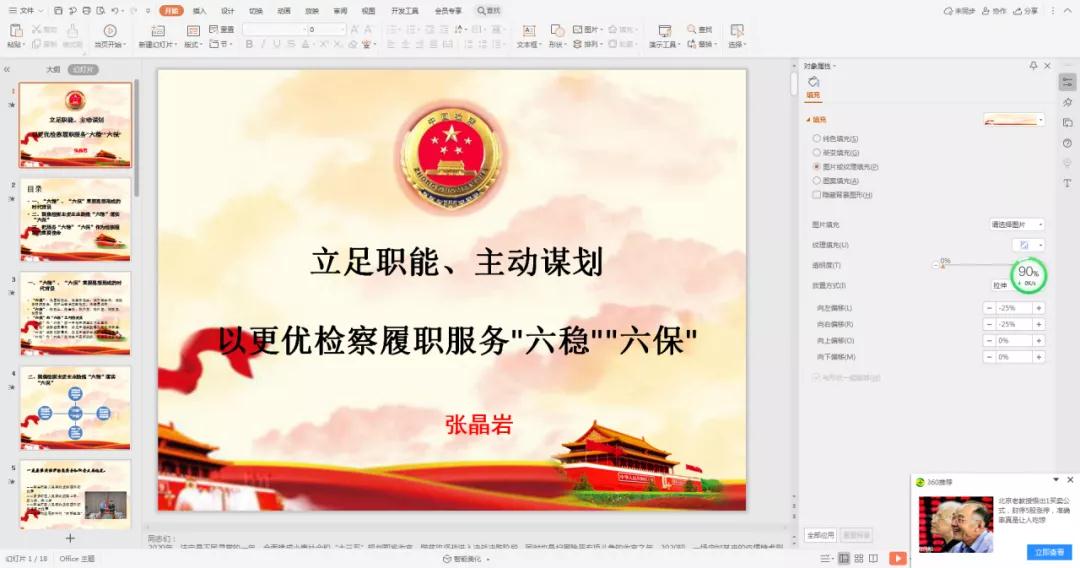Click the Cut scissors icon
This screenshot has width=1080, height=568.
pyautogui.click(x=37, y=30)
